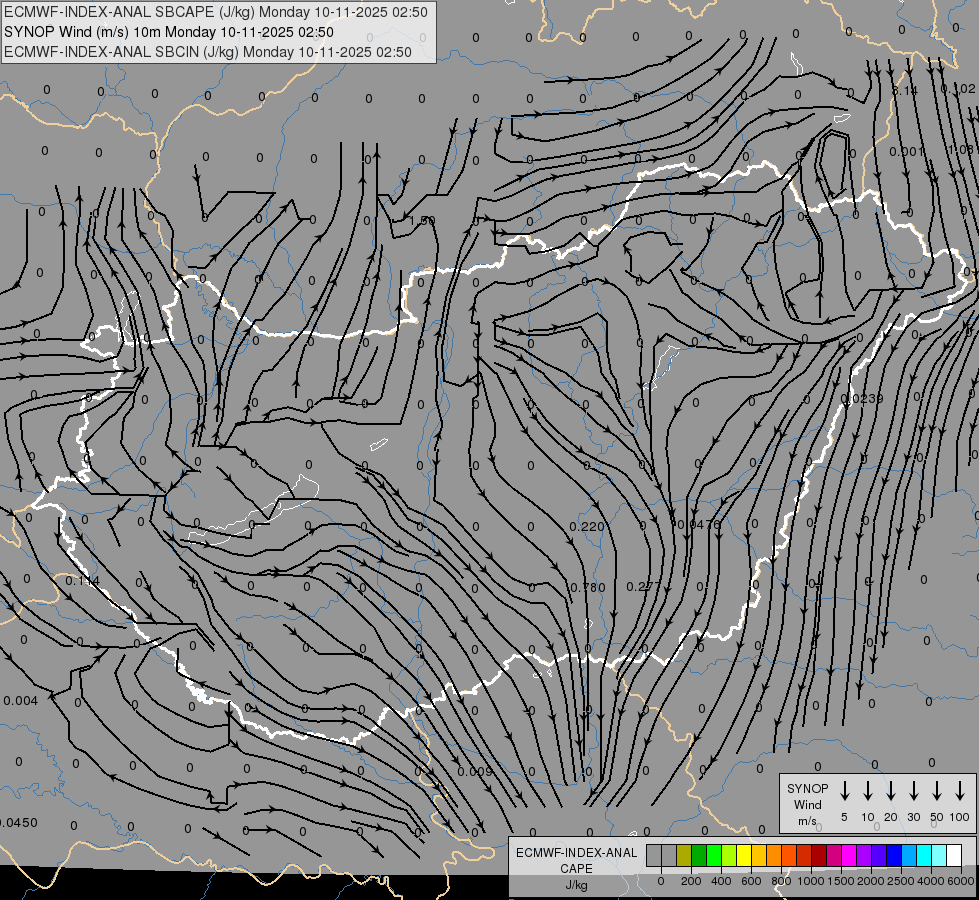Screen dimensions: 979x900
Task: Click the 30 m/s wind arrow in legend
Action: 913,791
